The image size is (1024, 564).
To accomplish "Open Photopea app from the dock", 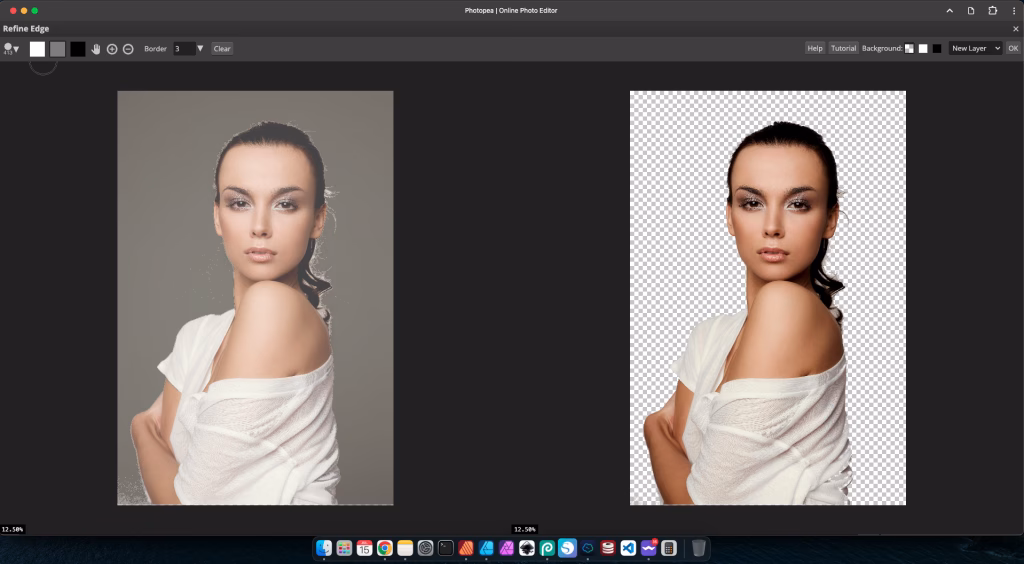I will click(547, 548).
